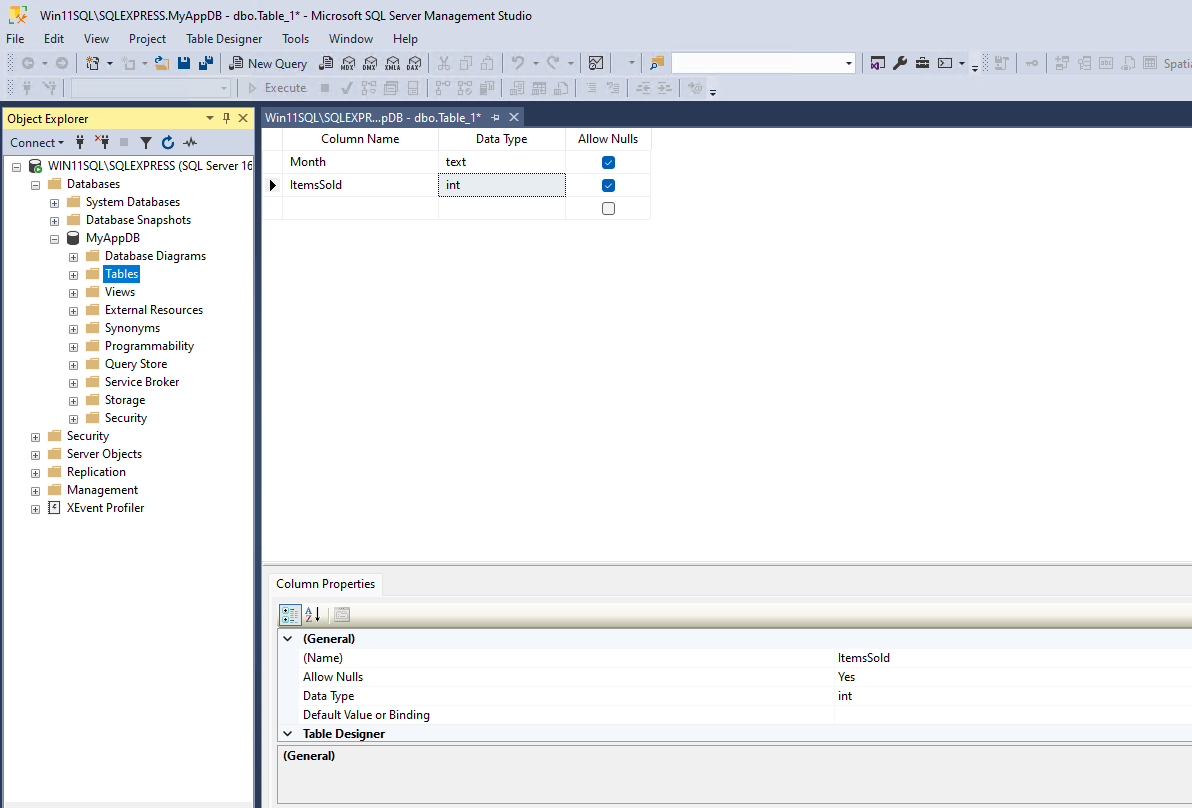Open the Toolbox icon
This screenshot has width=1192, height=808.
pos(922,63)
